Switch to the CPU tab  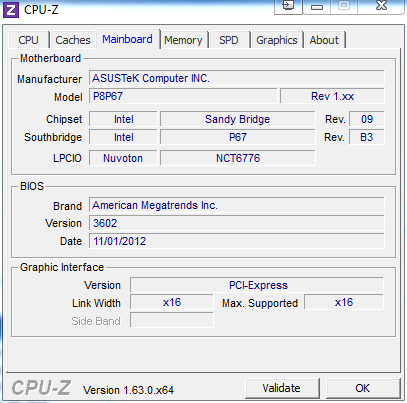(x=29, y=40)
